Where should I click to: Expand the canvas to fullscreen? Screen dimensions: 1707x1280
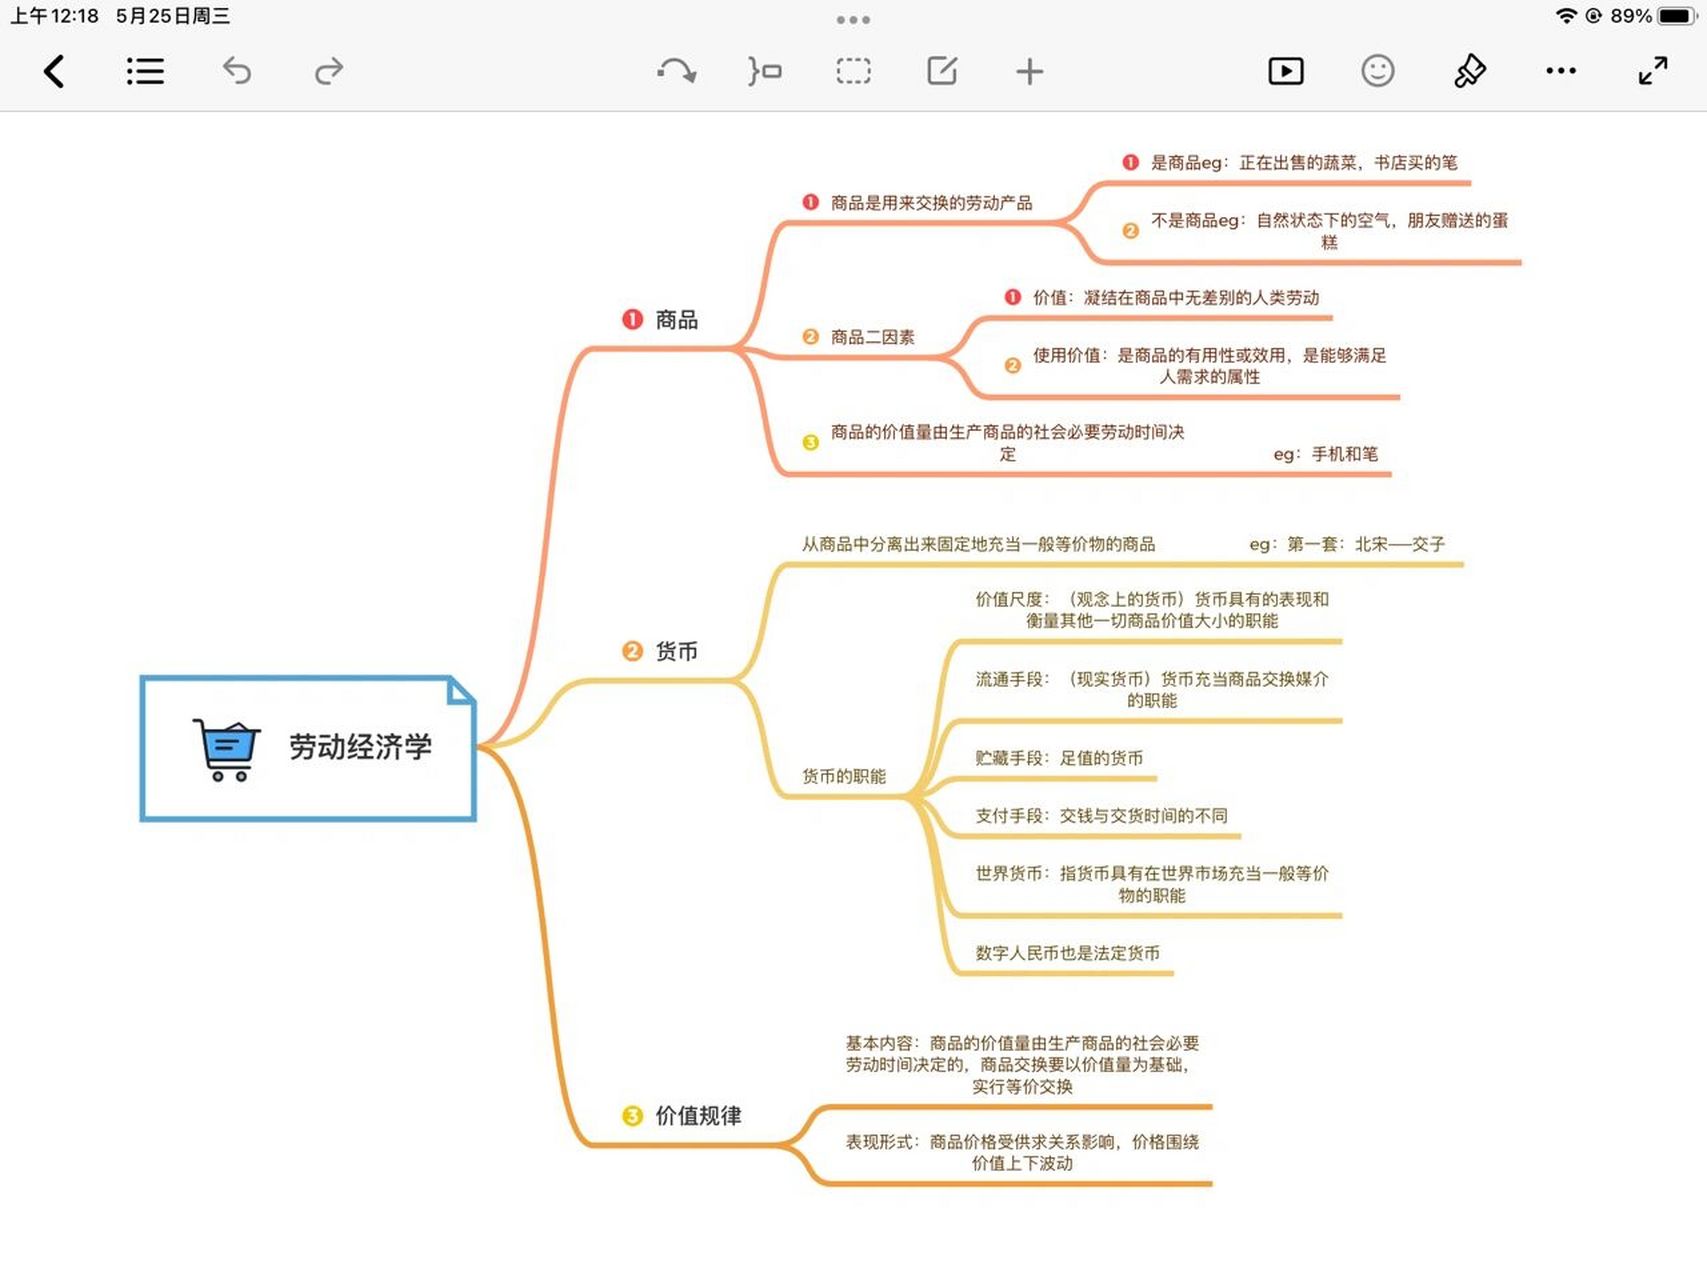coord(1652,71)
